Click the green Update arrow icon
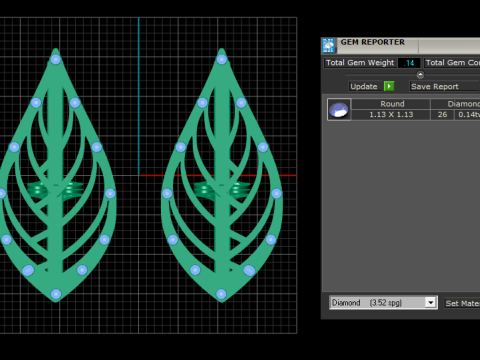The image size is (480, 360). 389,86
